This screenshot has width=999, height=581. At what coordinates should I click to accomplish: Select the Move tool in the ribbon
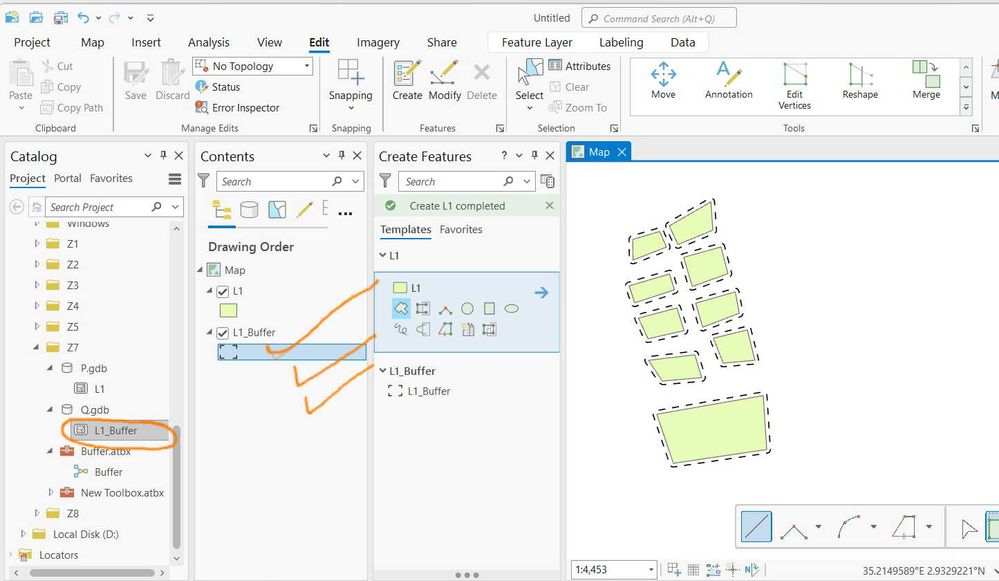coord(663,81)
